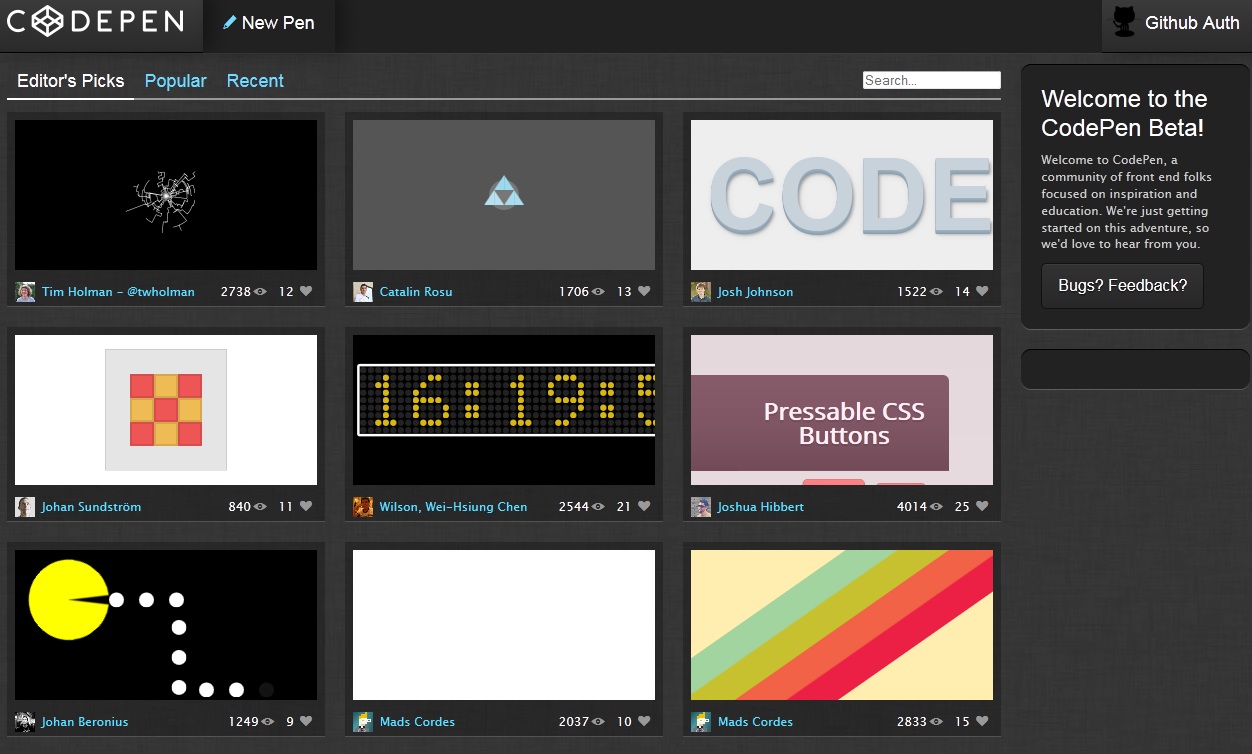The height and width of the screenshot is (754, 1252).
Task: Like Wilson, Wei-Hsiung Chen's pen via heart
Action: (x=644, y=507)
